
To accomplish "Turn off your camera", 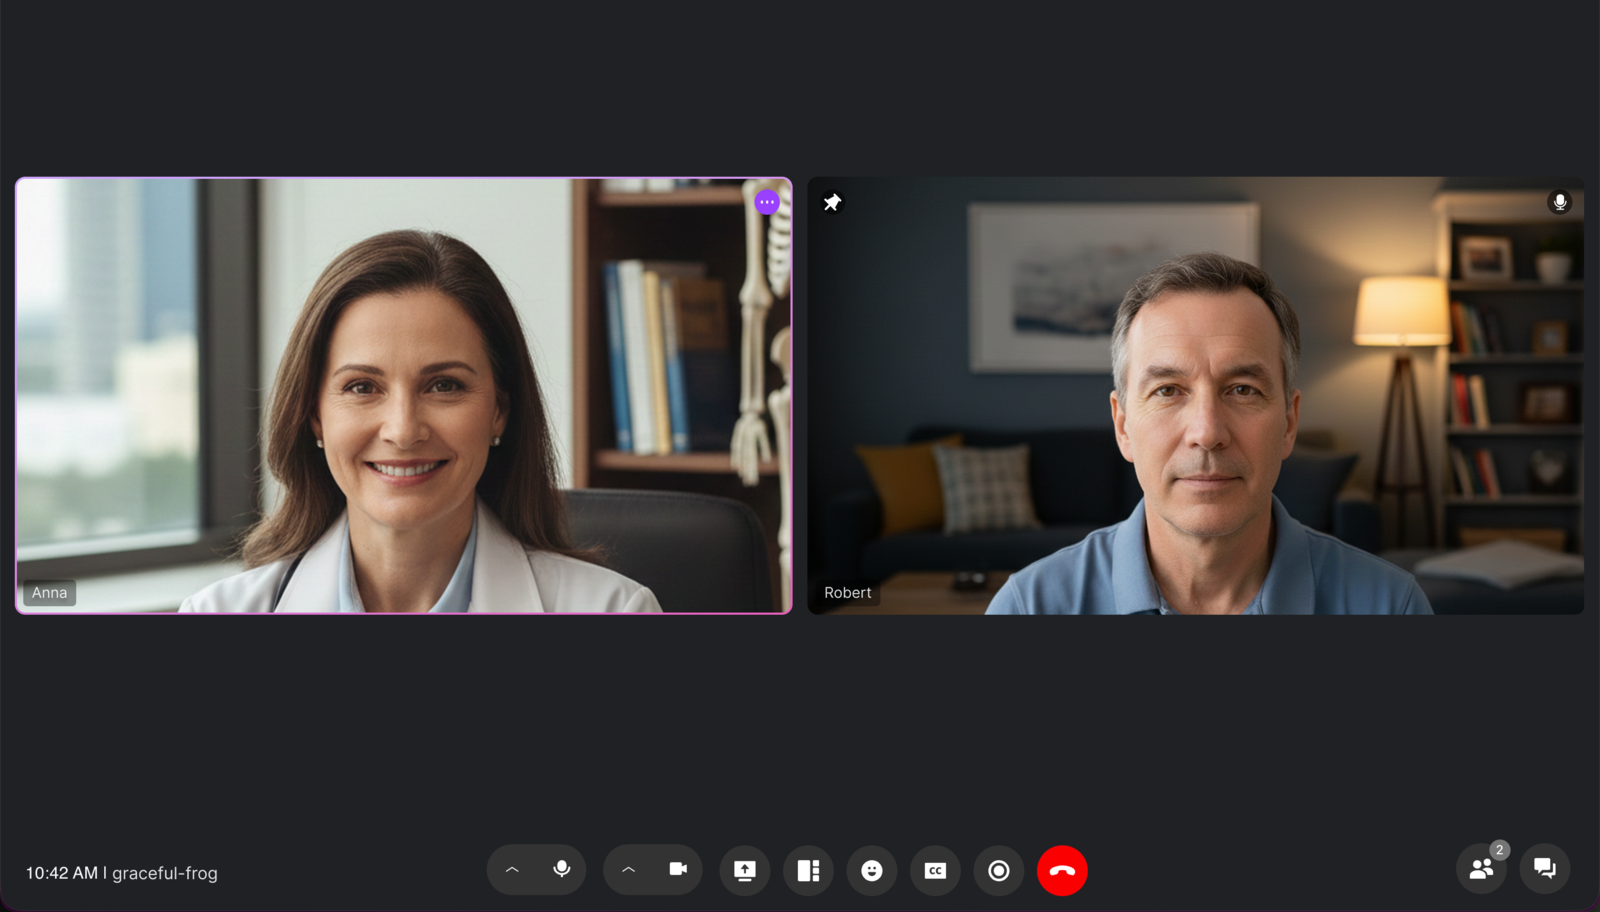I will [x=677, y=869].
